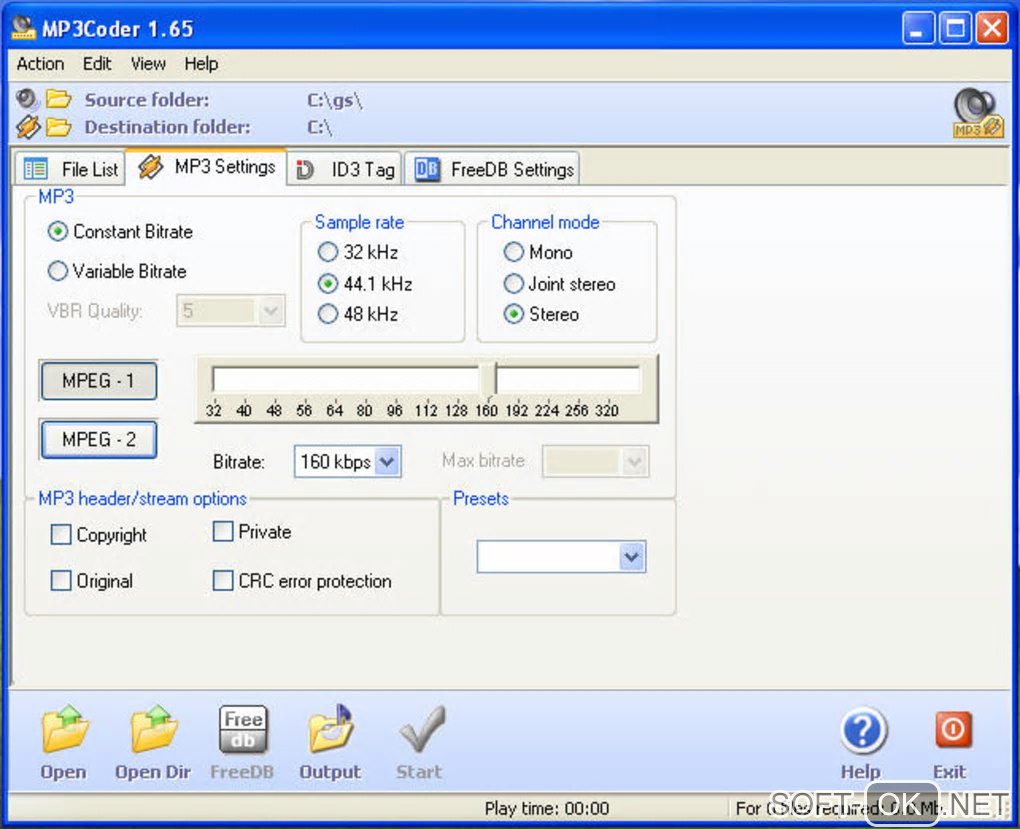Close the MP3Coder window
This screenshot has width=1020, height=829.
[992, 28]
